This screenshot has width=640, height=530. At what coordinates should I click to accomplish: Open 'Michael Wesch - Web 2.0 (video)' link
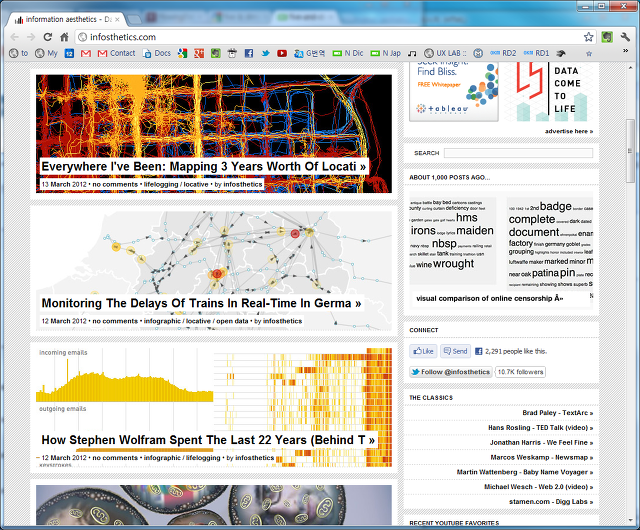[539, 487]
